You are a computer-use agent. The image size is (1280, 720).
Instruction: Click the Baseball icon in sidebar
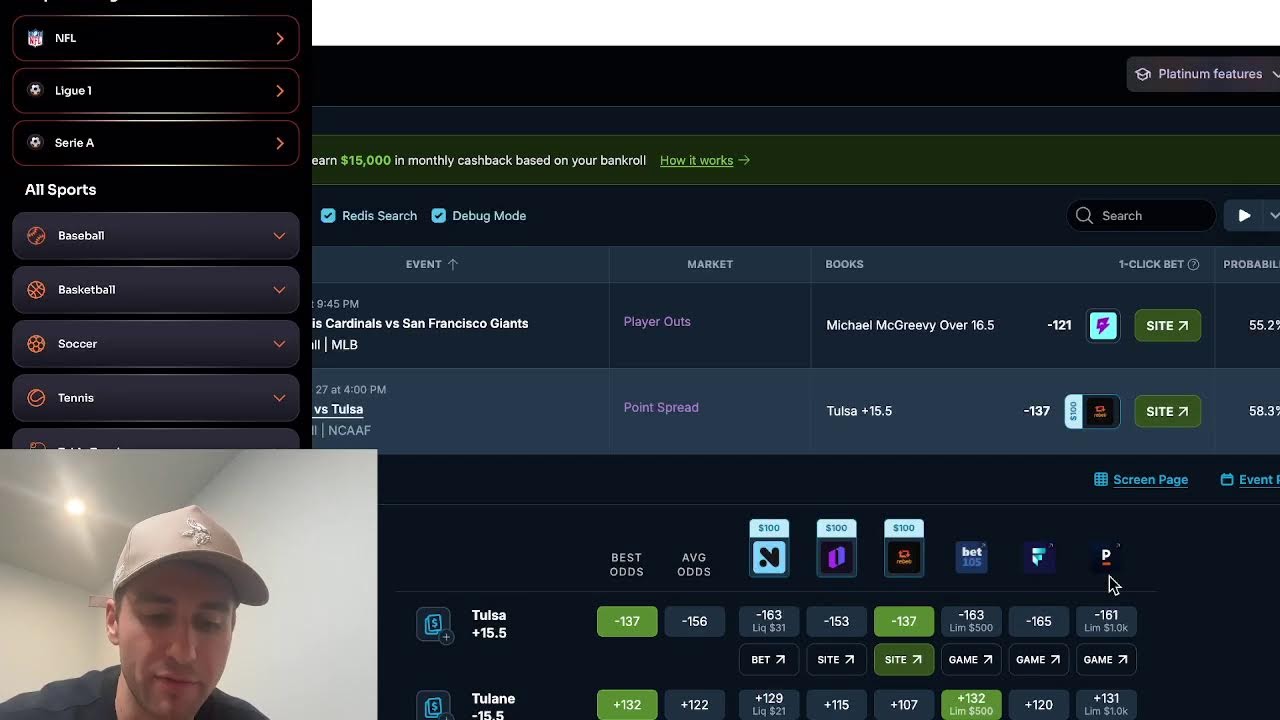pyautogui.click(x=36, y=236)
